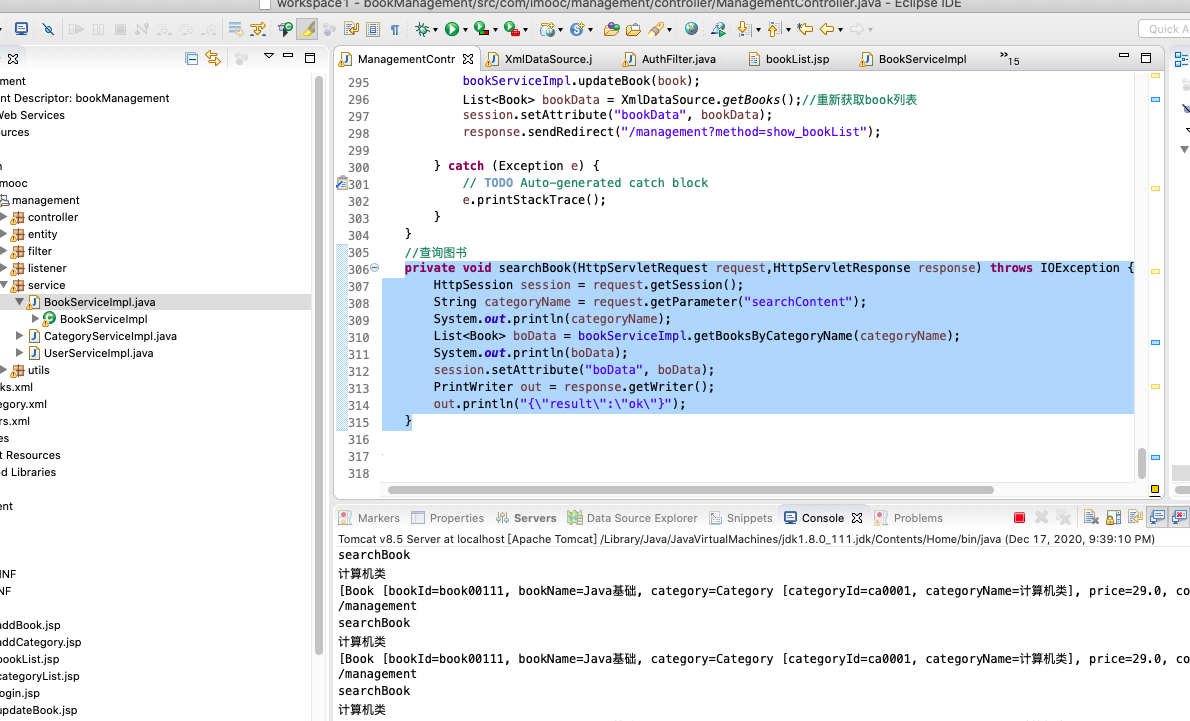Screen dimensions: 1190x721
Task: Click Next Annotation down-arrow icon
Action: coord(744,29)
